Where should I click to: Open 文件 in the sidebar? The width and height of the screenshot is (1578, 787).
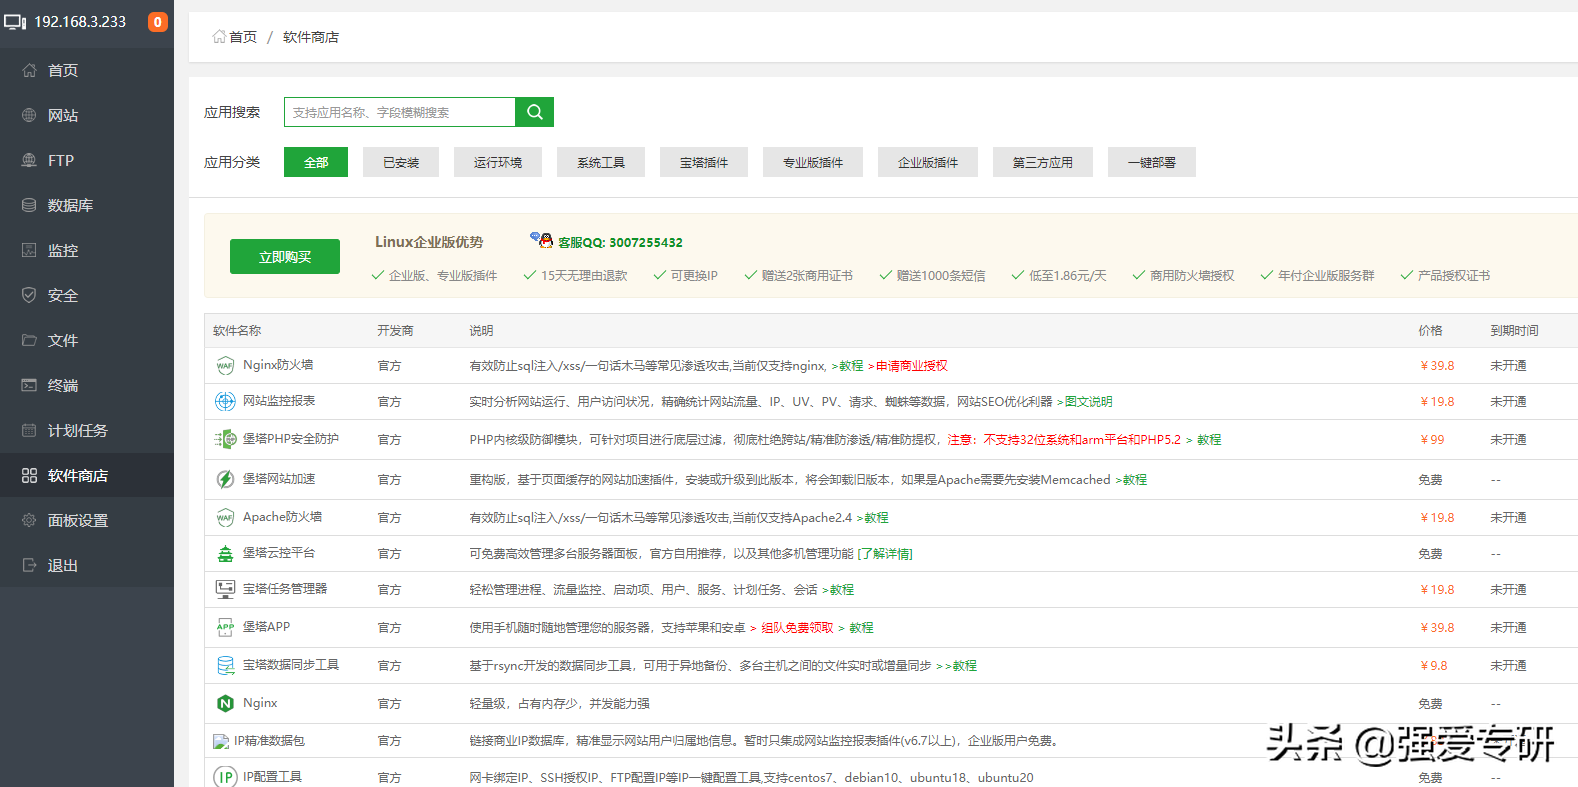(87, 340)
